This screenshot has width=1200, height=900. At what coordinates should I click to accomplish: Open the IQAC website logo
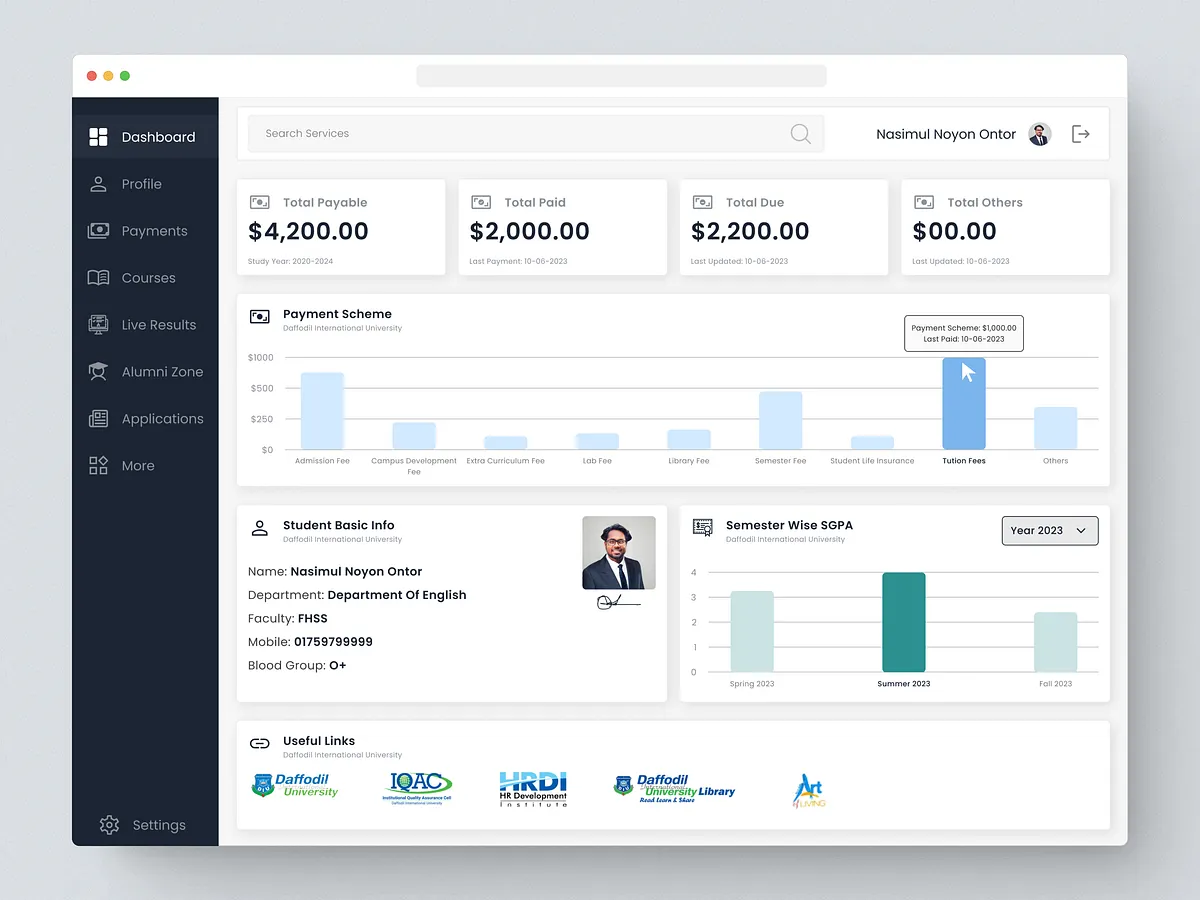pyautogui.click(x=417, y=786)
